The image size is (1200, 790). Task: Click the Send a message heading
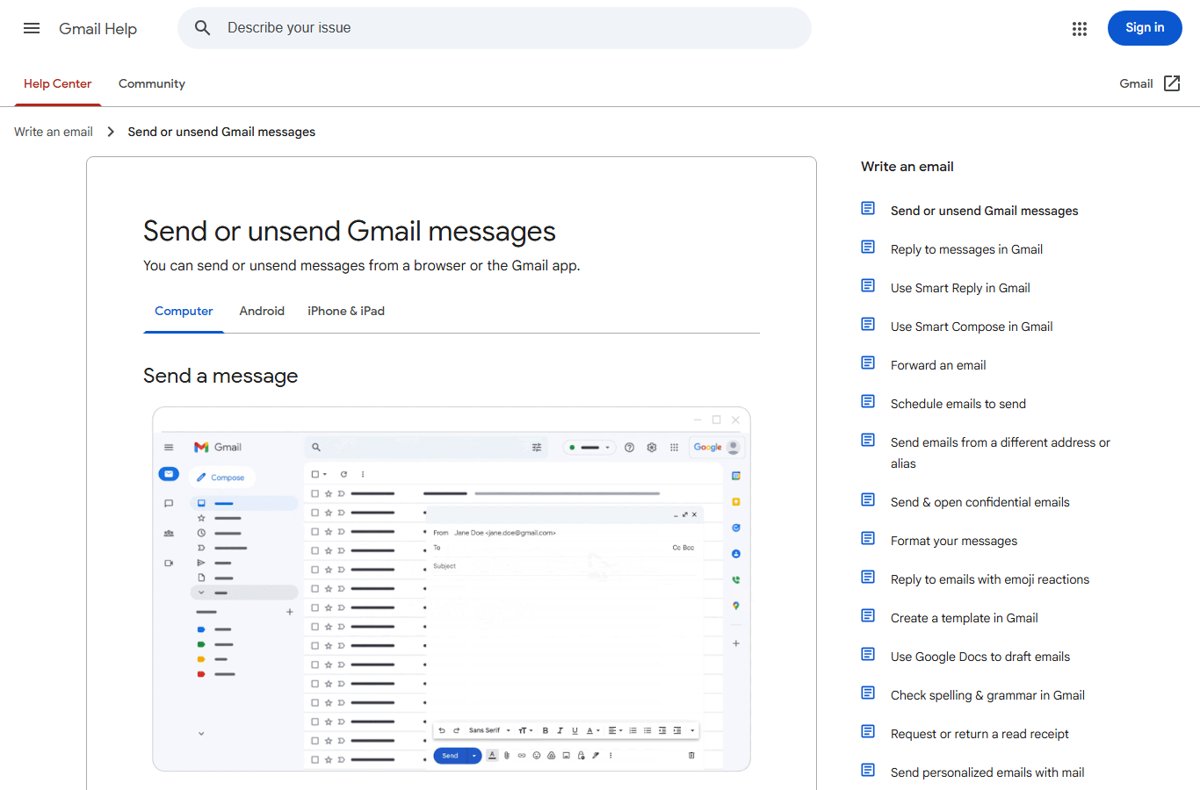pyautogui.click(x=220, y=376)
